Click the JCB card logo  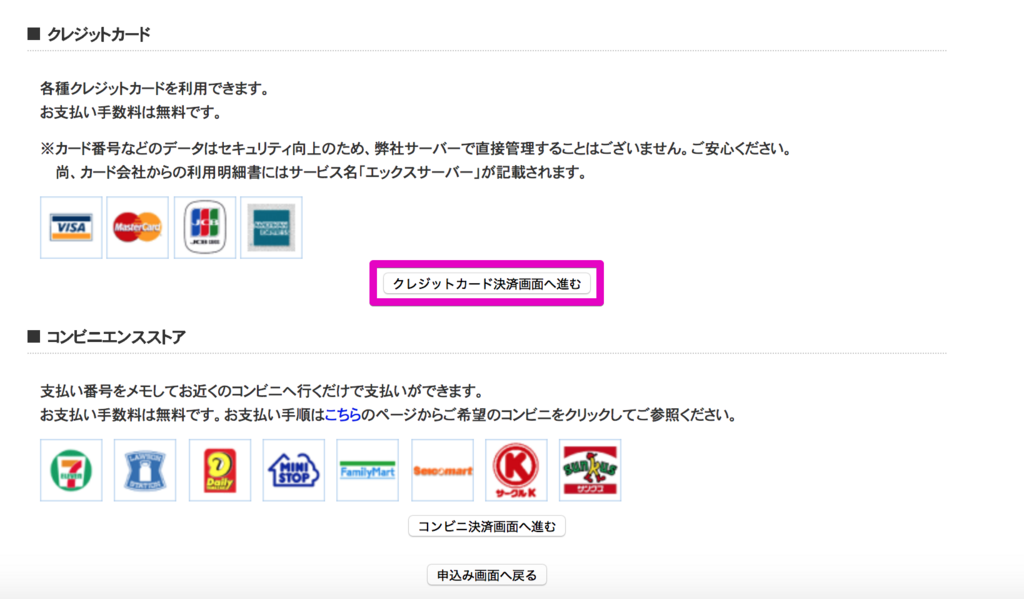click(204, 227)
